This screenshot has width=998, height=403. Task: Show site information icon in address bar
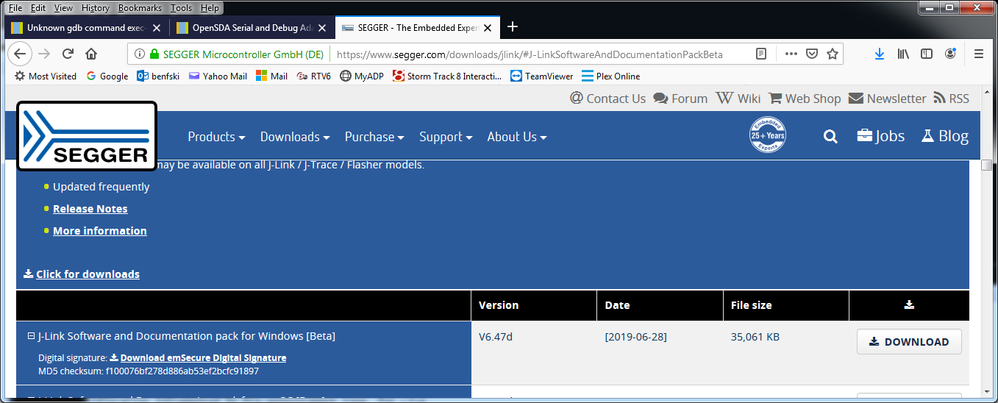(139, 54)
